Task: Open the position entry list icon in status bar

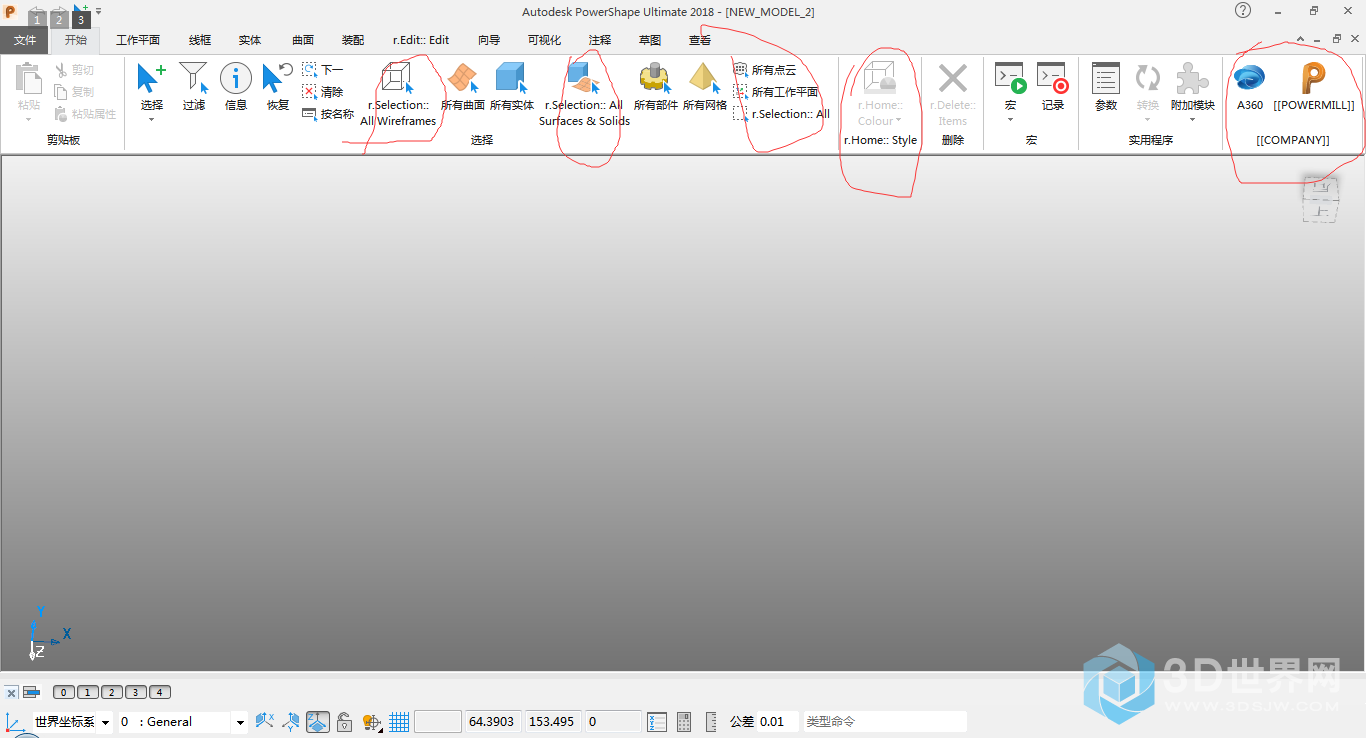Action: (657, 722)
